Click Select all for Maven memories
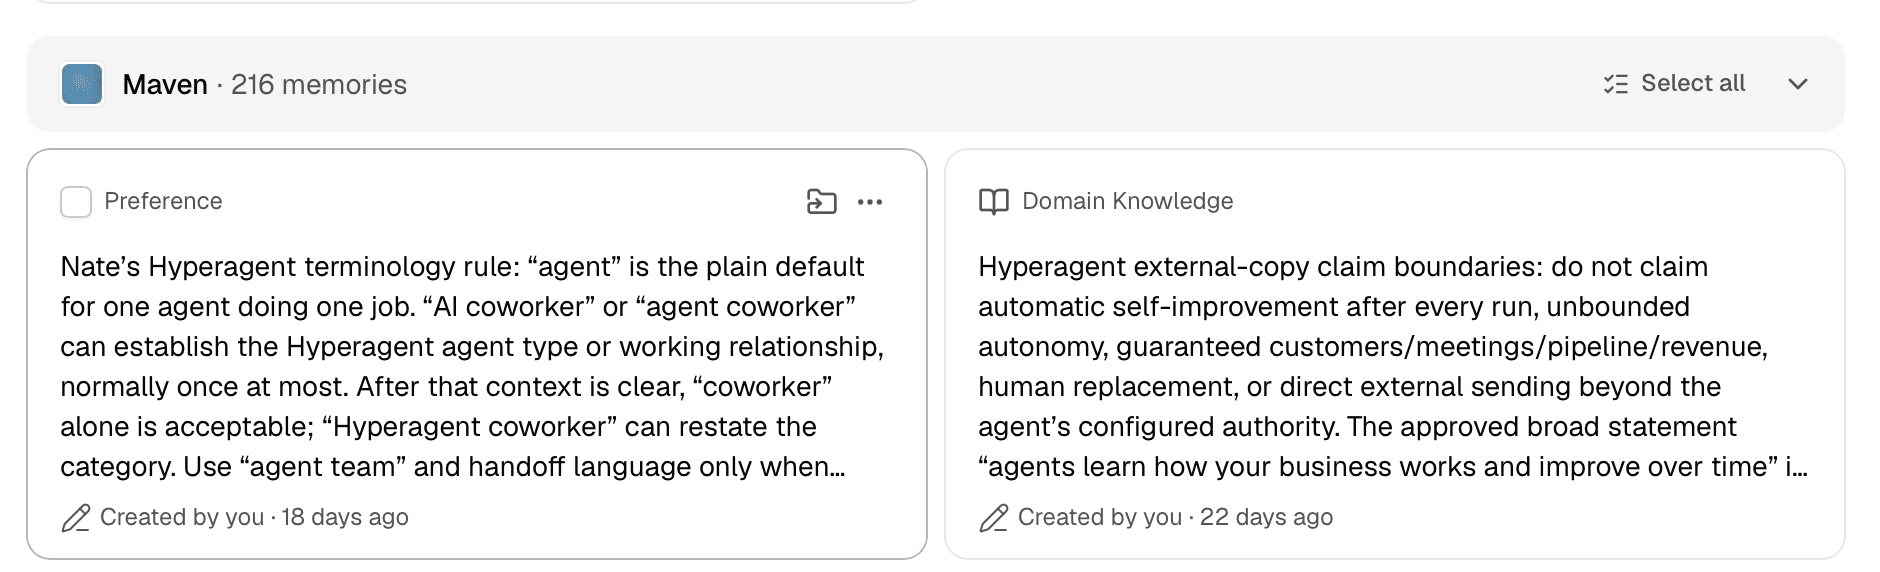1880x572 pixels. tap(1674, 84)
